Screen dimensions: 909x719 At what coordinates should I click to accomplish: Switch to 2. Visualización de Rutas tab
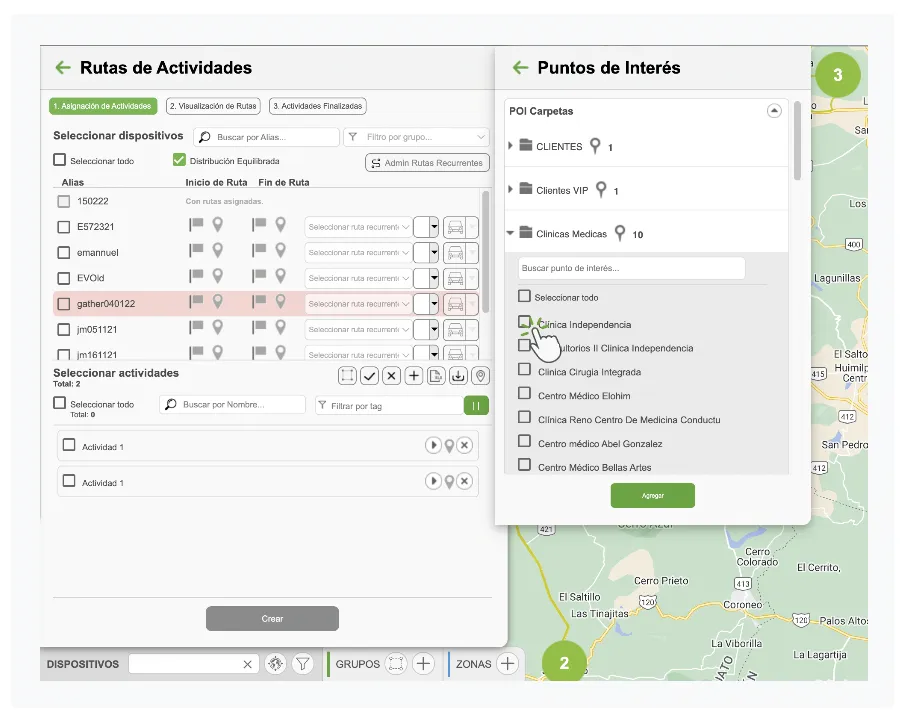[213, 106]
